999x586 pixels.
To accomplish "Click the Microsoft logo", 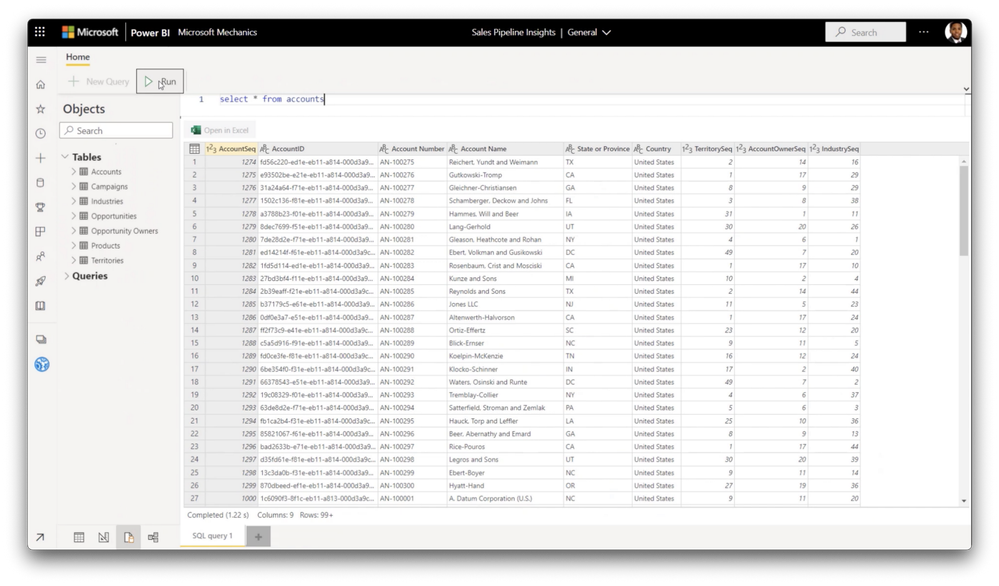I will pyautogui.click(x=90, y=32).
